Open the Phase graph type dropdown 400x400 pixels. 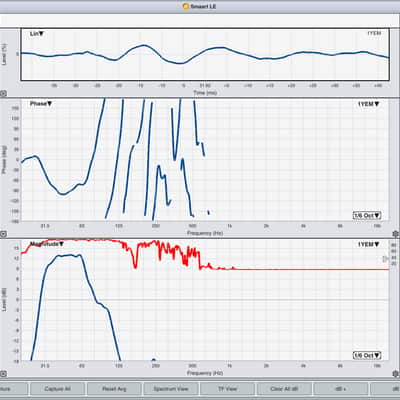point(41,104)
